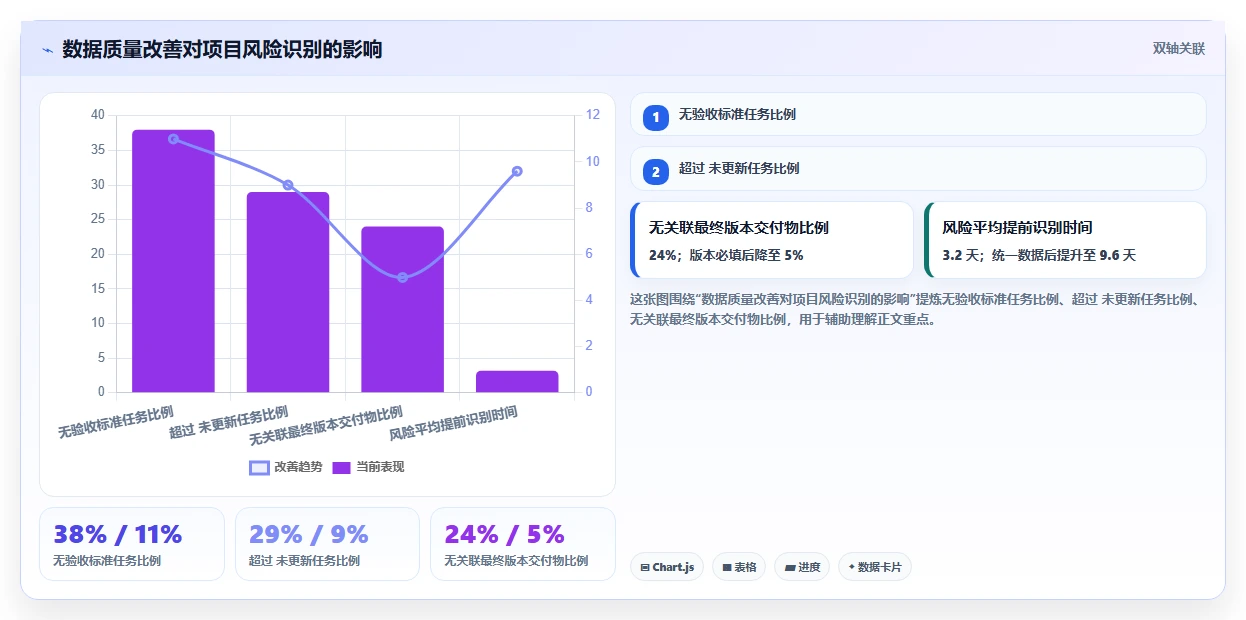Click the short bar for 风险平均提前识别时间
Screen dimensions: 1246x620
(x=517, y=381)
